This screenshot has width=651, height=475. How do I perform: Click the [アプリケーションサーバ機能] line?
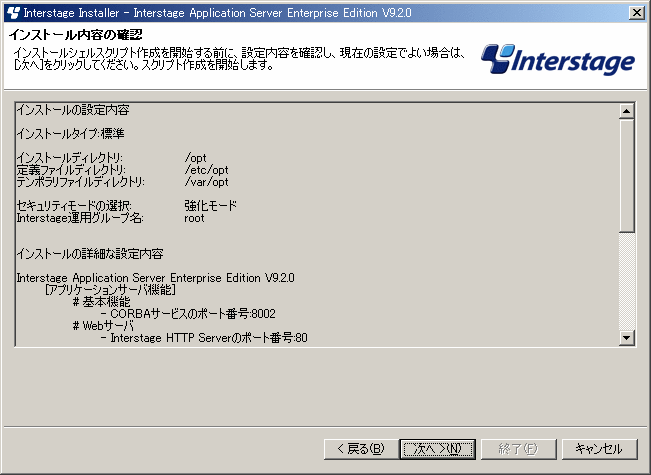point(110,290)
